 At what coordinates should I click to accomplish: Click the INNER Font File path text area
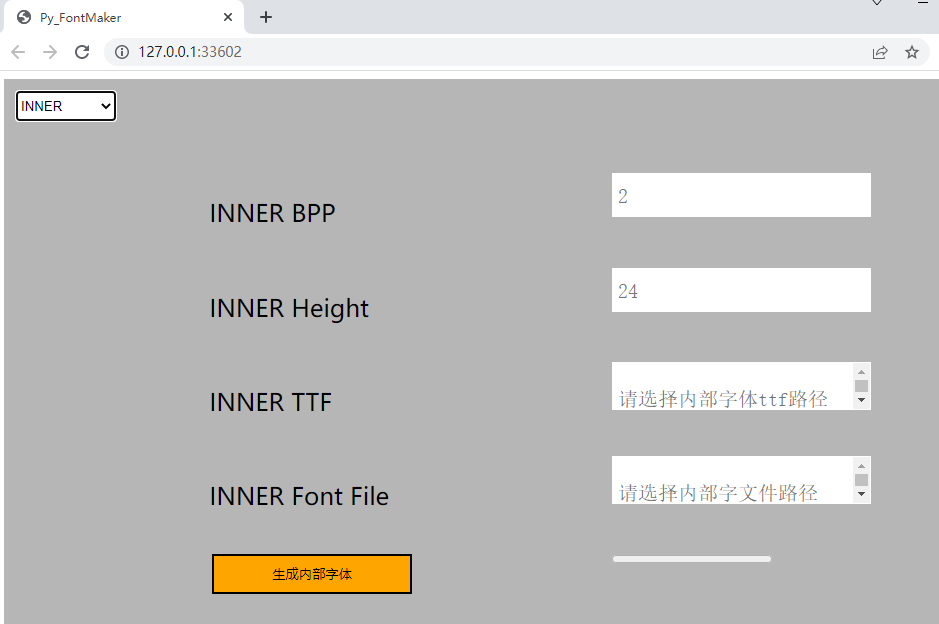coord(732,480)
